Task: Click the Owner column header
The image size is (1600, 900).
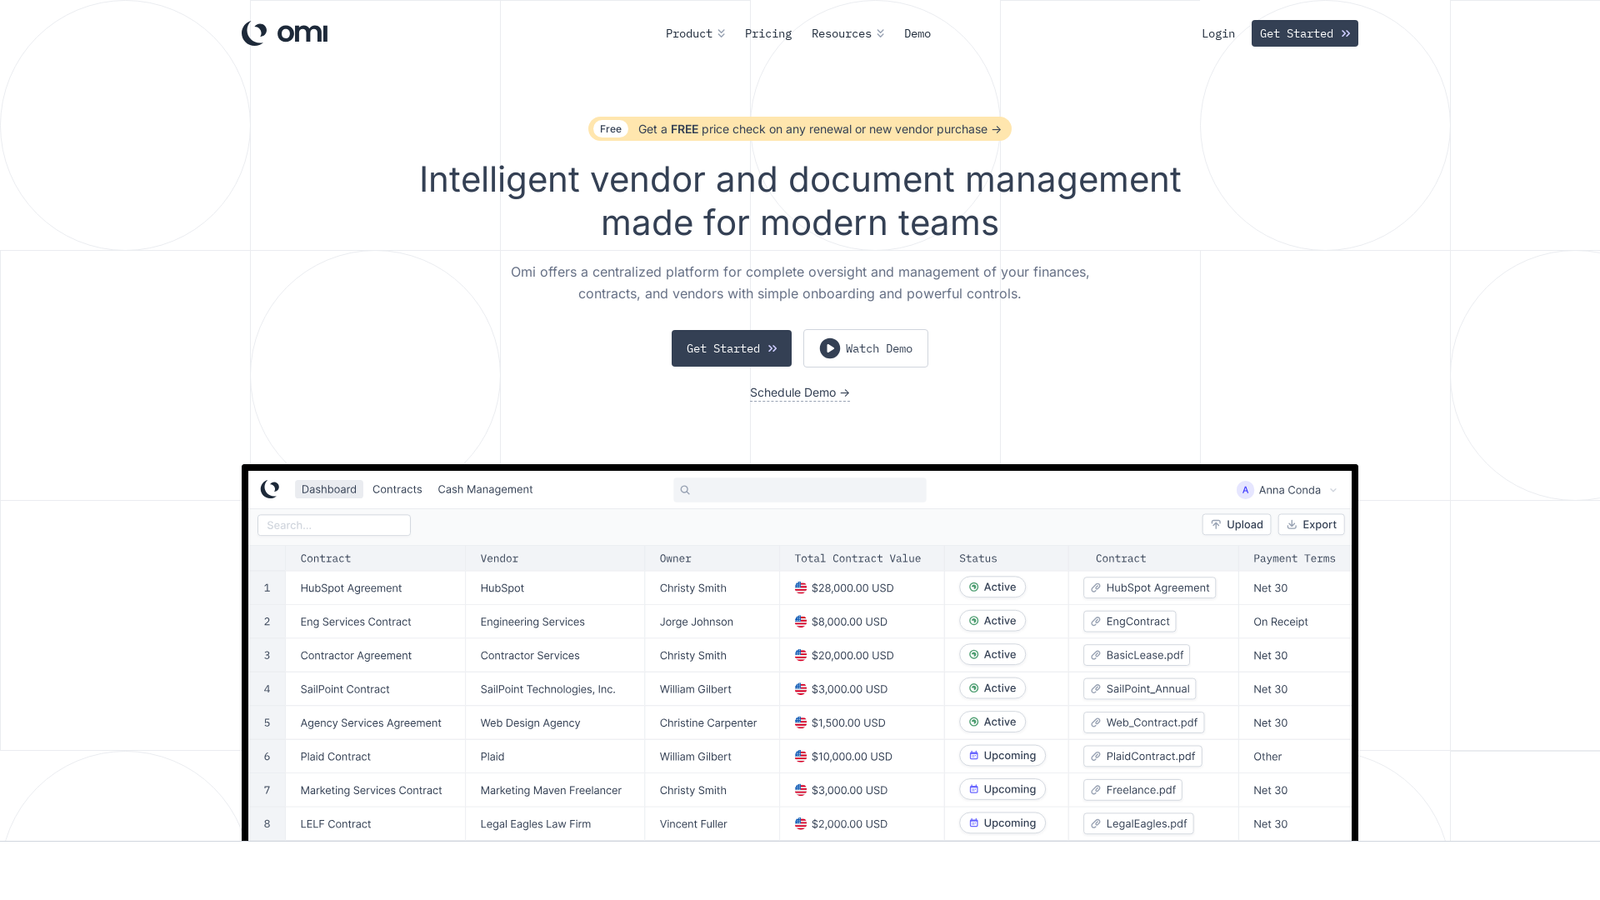Action: pyautogui.click(x=675, y=559)
